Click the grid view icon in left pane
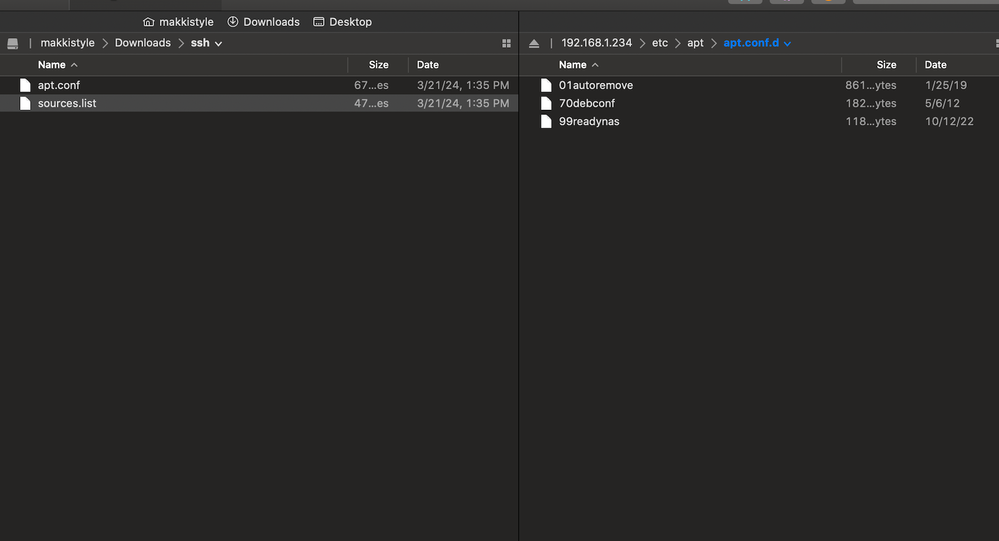Viewport: 999px width, 541px height. (506, 43)
